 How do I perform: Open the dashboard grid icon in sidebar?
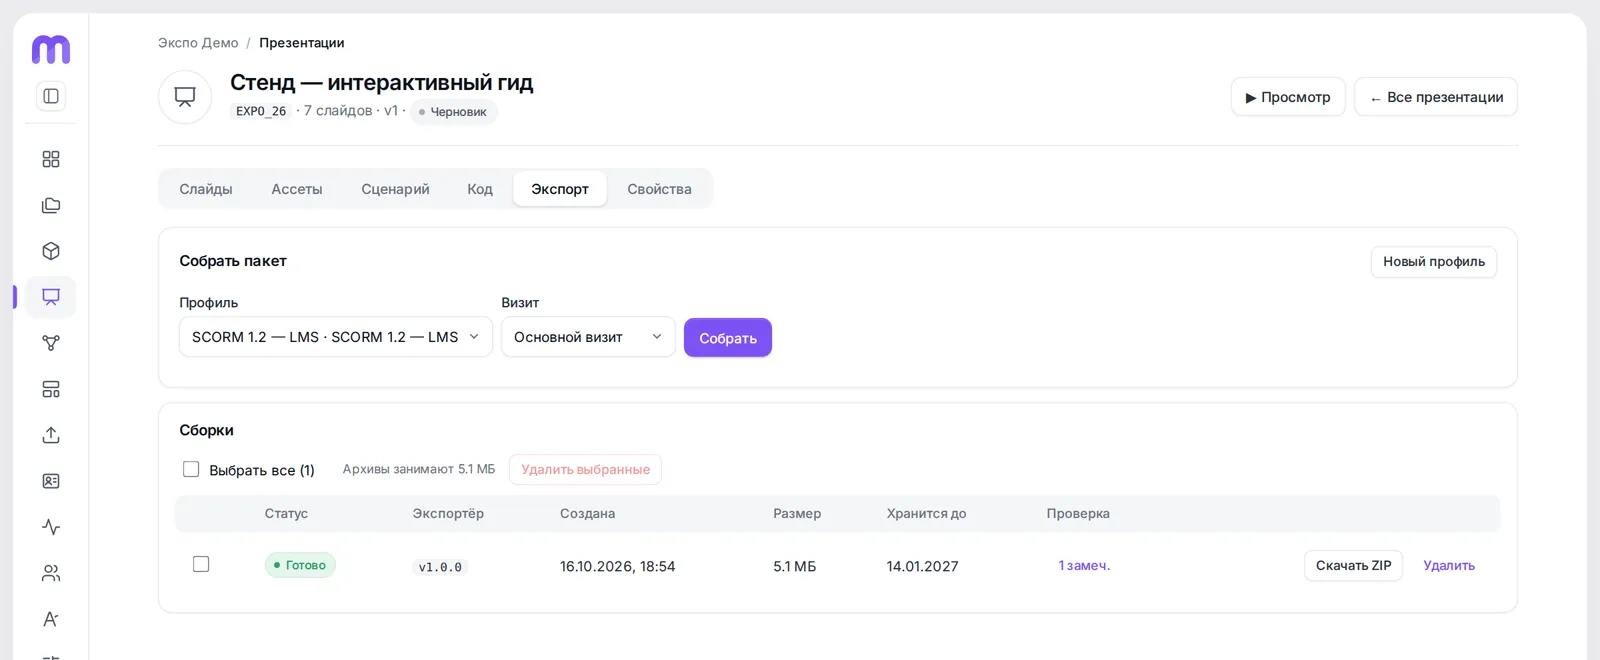pyautogui.click(x=51, y=159)
